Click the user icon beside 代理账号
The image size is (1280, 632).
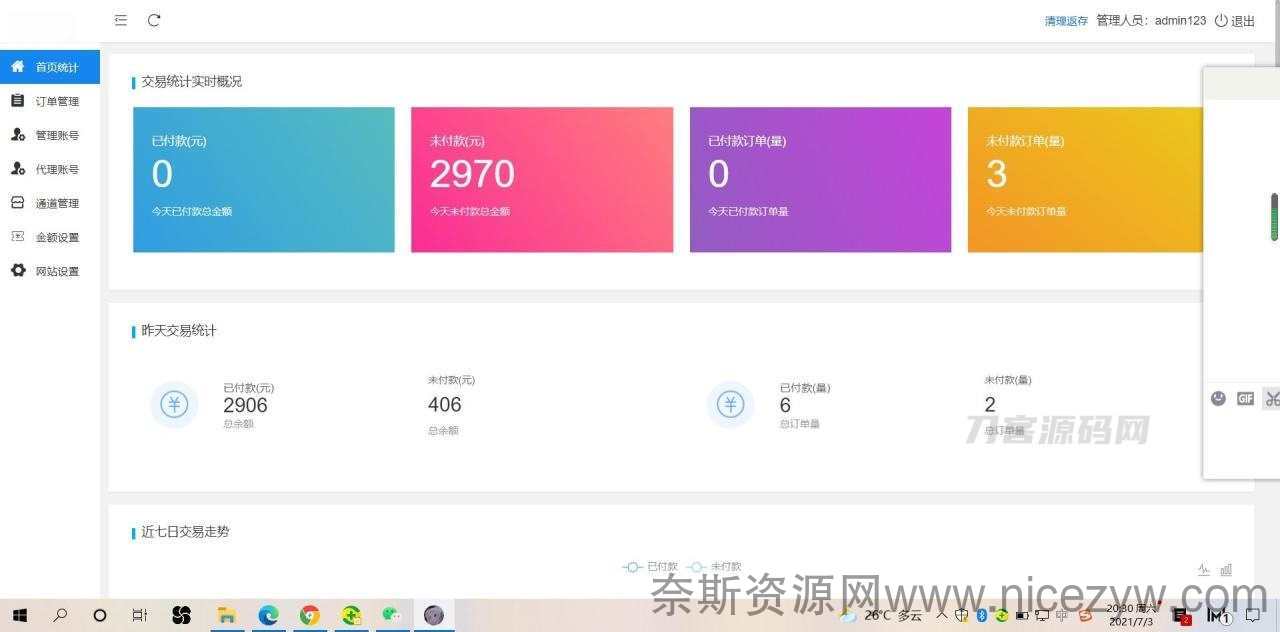tap(17, 169)
